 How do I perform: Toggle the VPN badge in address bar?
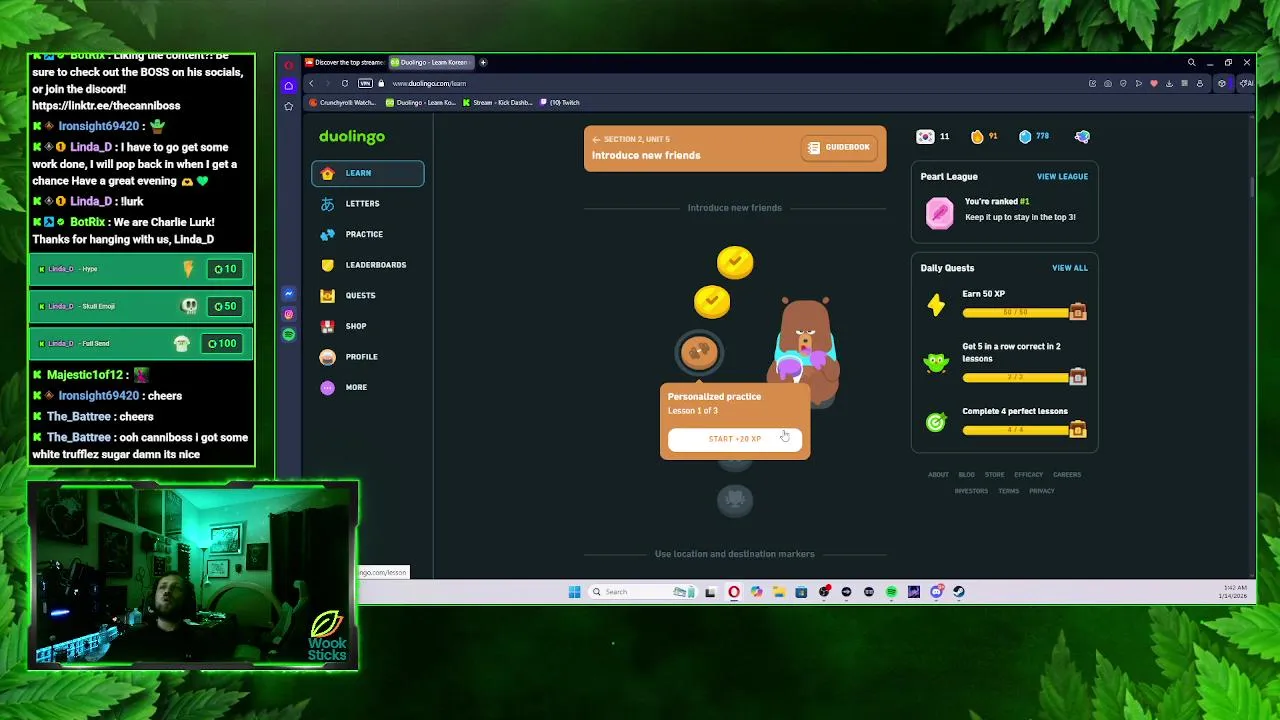[365, 83]
